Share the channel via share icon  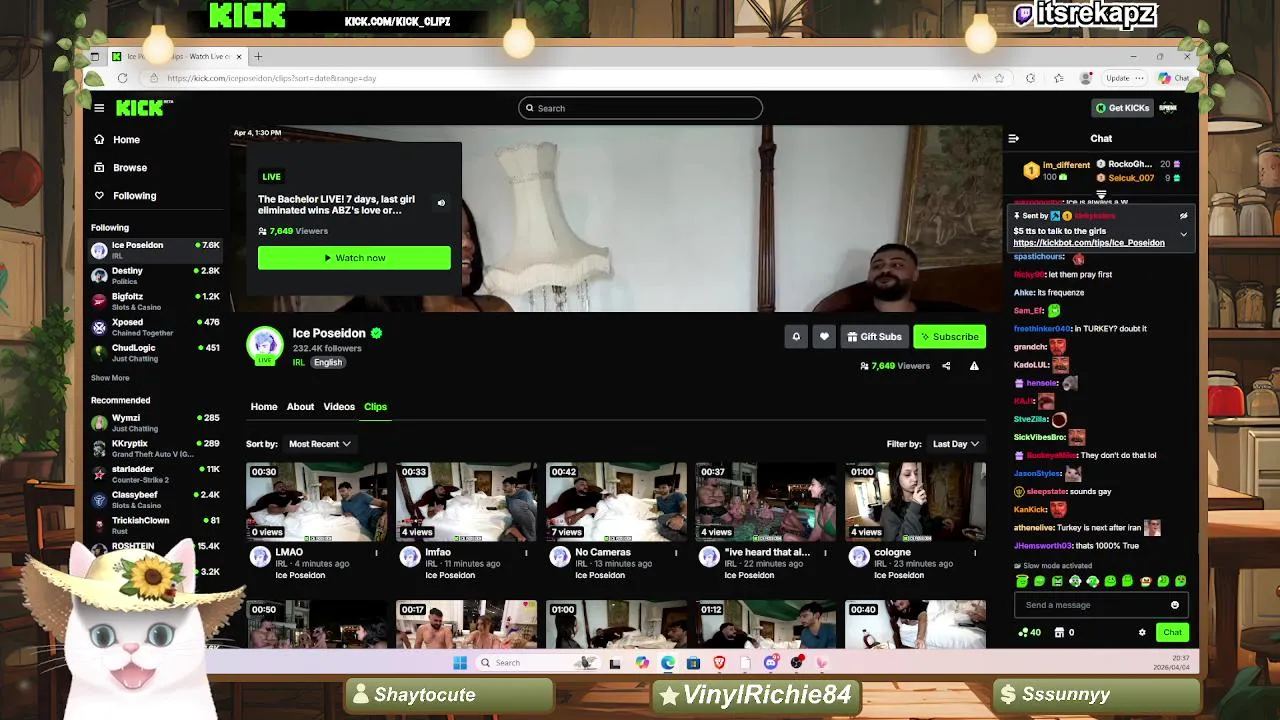pyautogui.click(x=946, y=366)
